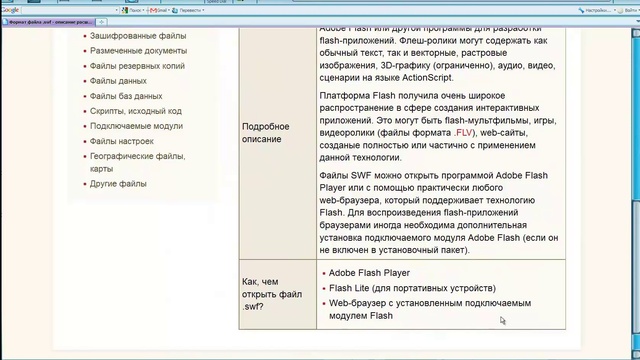Select the Формат файла .swf browser tab
Image resolution: width=640 pixels, height=360 pixels.
click(x=48, y=22)
